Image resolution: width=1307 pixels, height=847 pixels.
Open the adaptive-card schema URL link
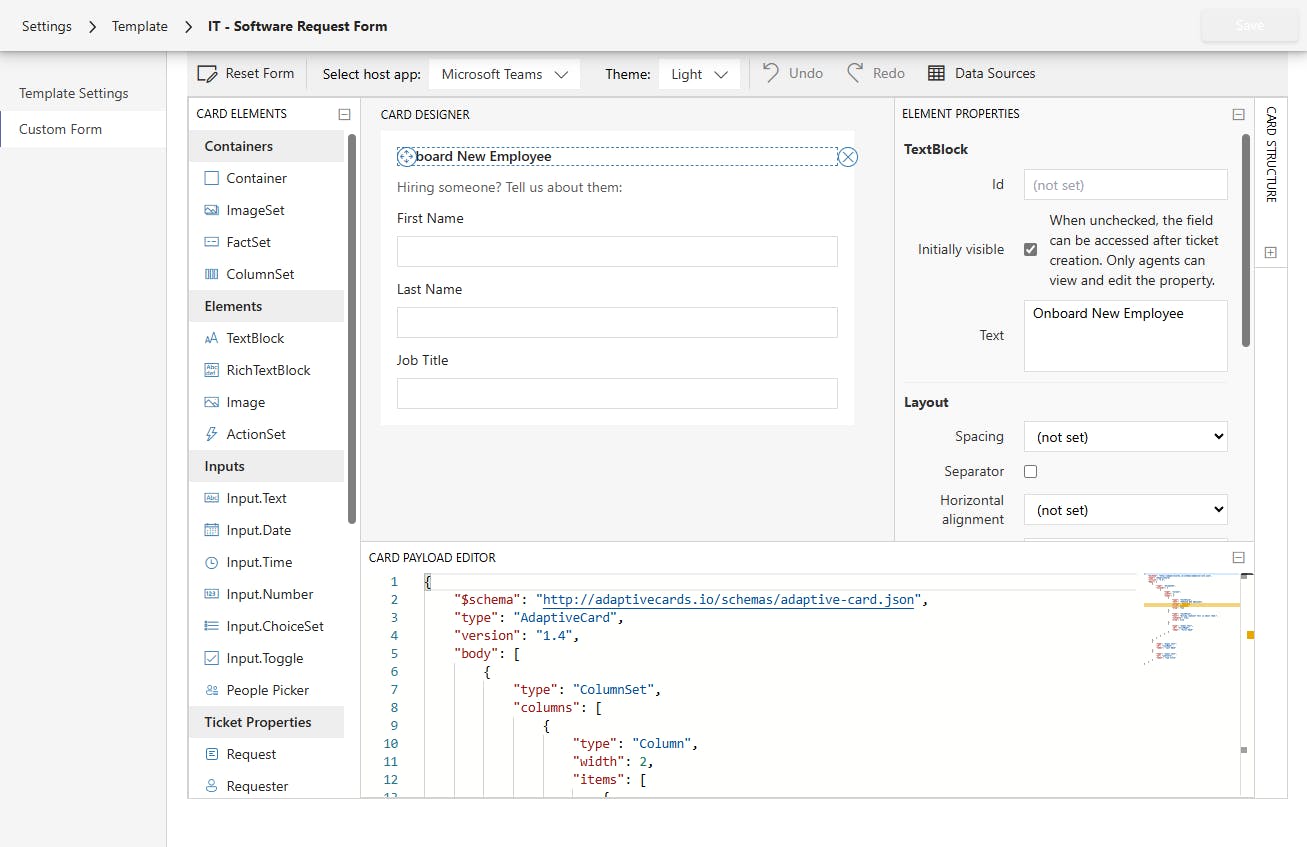pos(728,600)
